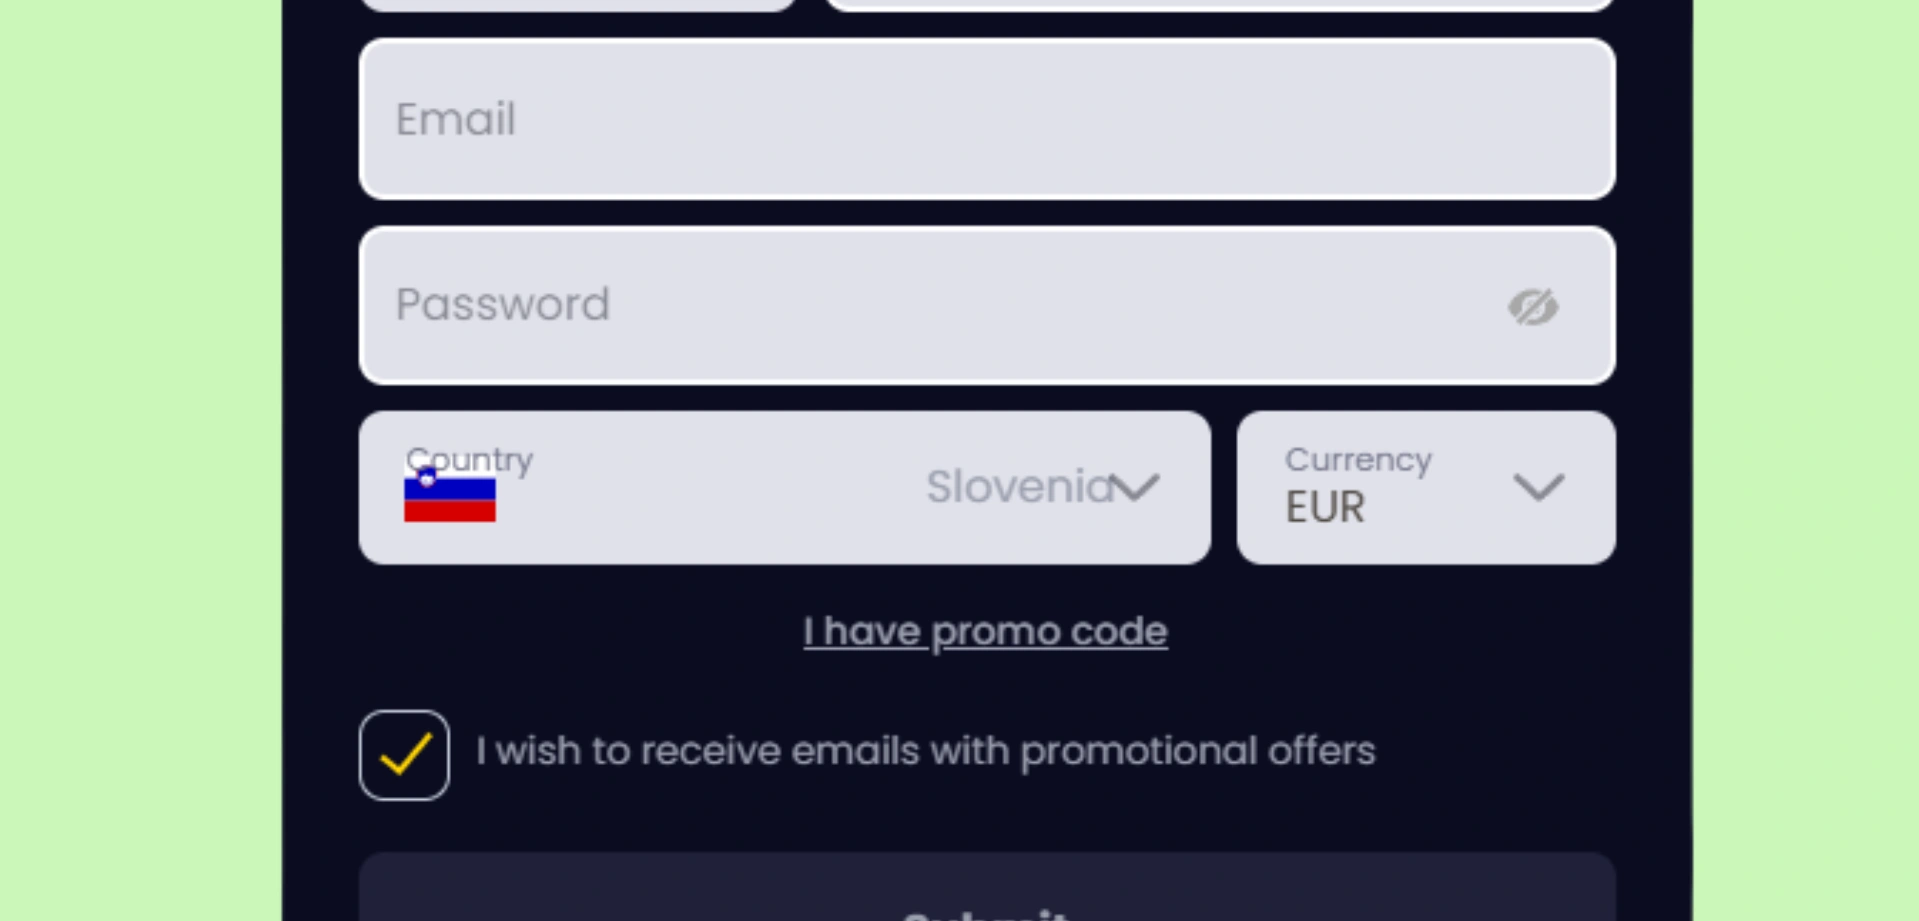
Task: Focus the Email input field
Action: click(985, 119)
